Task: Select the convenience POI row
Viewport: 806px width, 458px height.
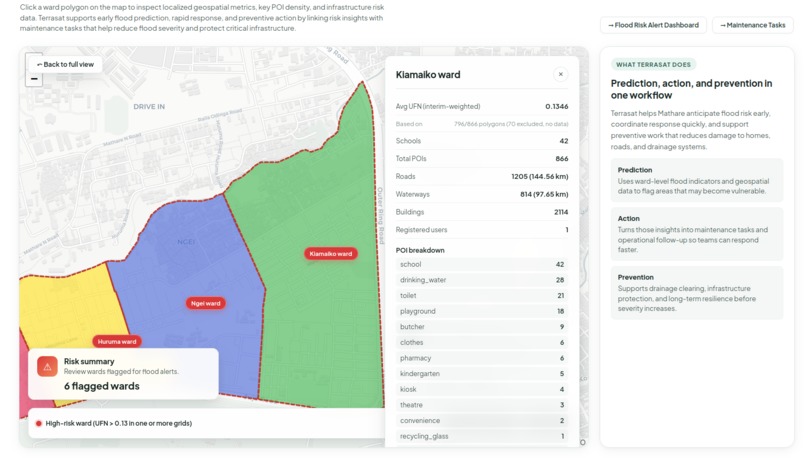Action: point(482,420)
